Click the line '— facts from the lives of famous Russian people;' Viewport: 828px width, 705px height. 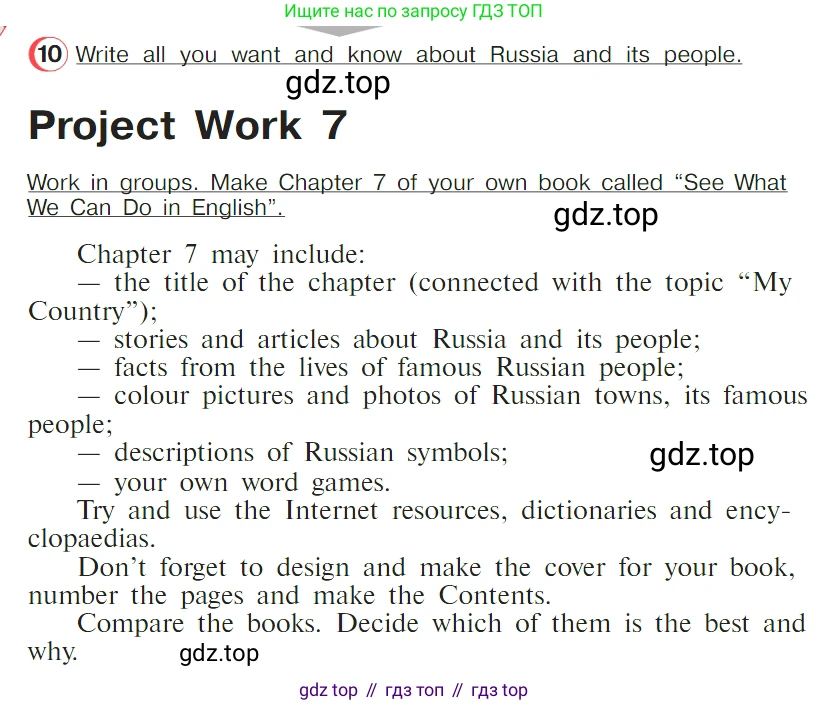[381, 368]
